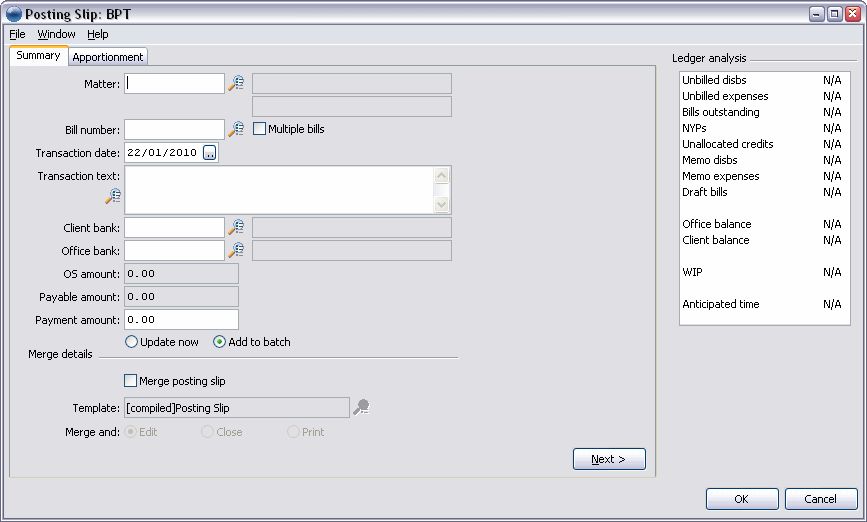Viewport: 867px width, 522px height.
Task: Open the Matter lookup search icon
Action: (x=236, y=83)
